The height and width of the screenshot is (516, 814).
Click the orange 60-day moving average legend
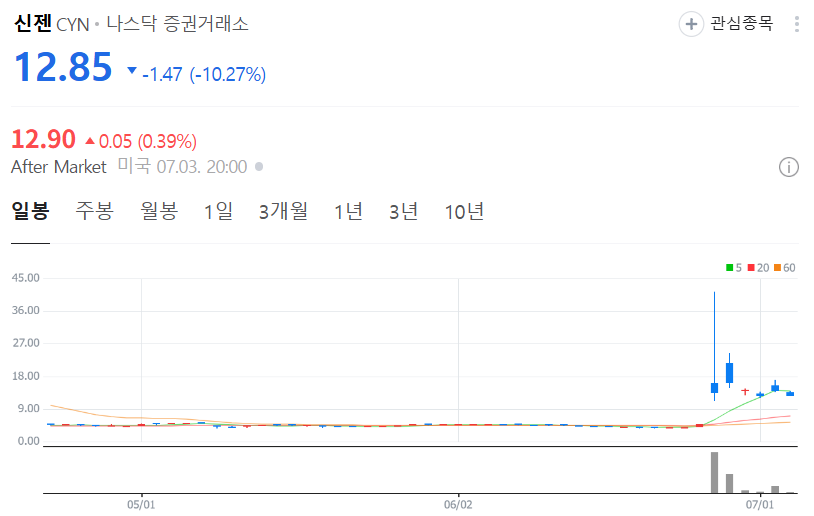784,268
